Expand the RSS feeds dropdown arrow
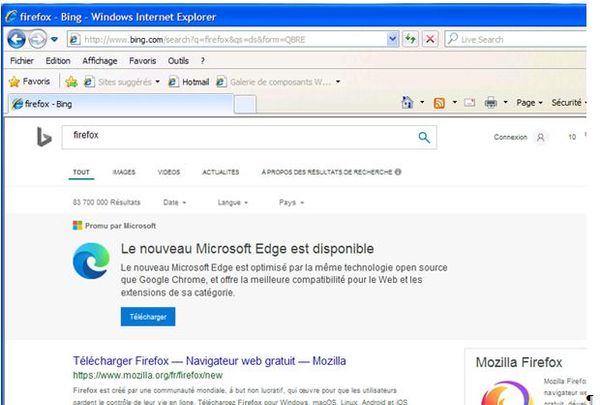Viewport: 600px width, 405px height. (455, 102)
